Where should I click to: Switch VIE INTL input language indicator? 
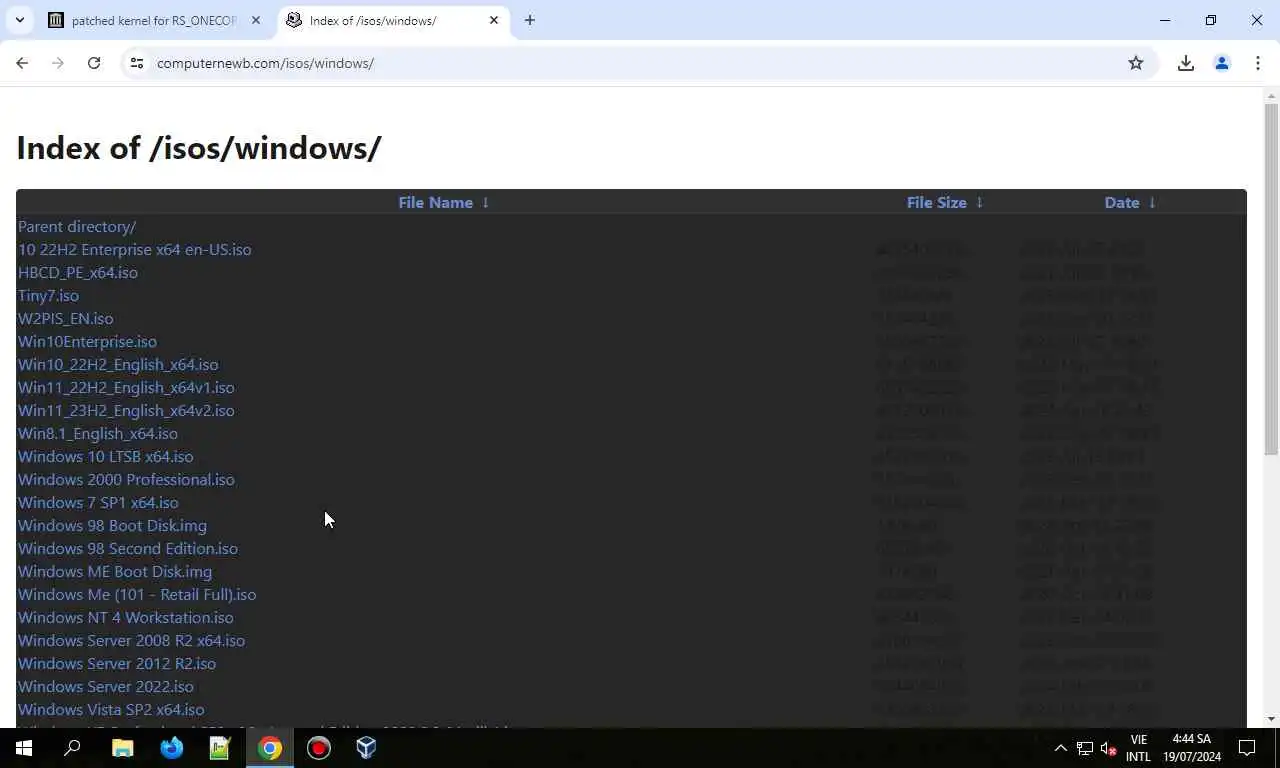point(1138,748)
